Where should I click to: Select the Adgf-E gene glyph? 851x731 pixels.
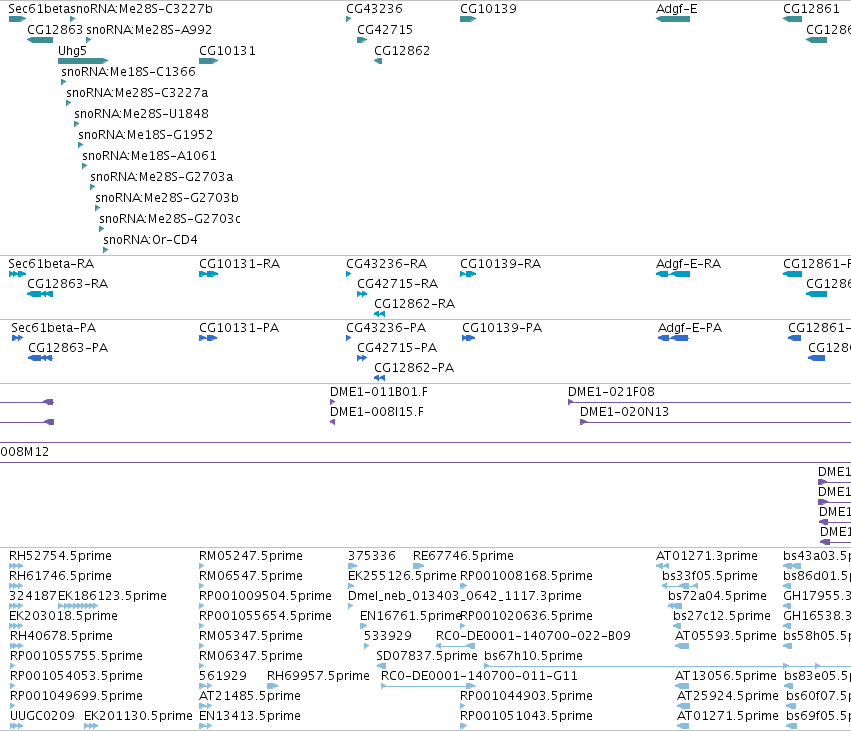pyautogui.click(x=673, y=19)
